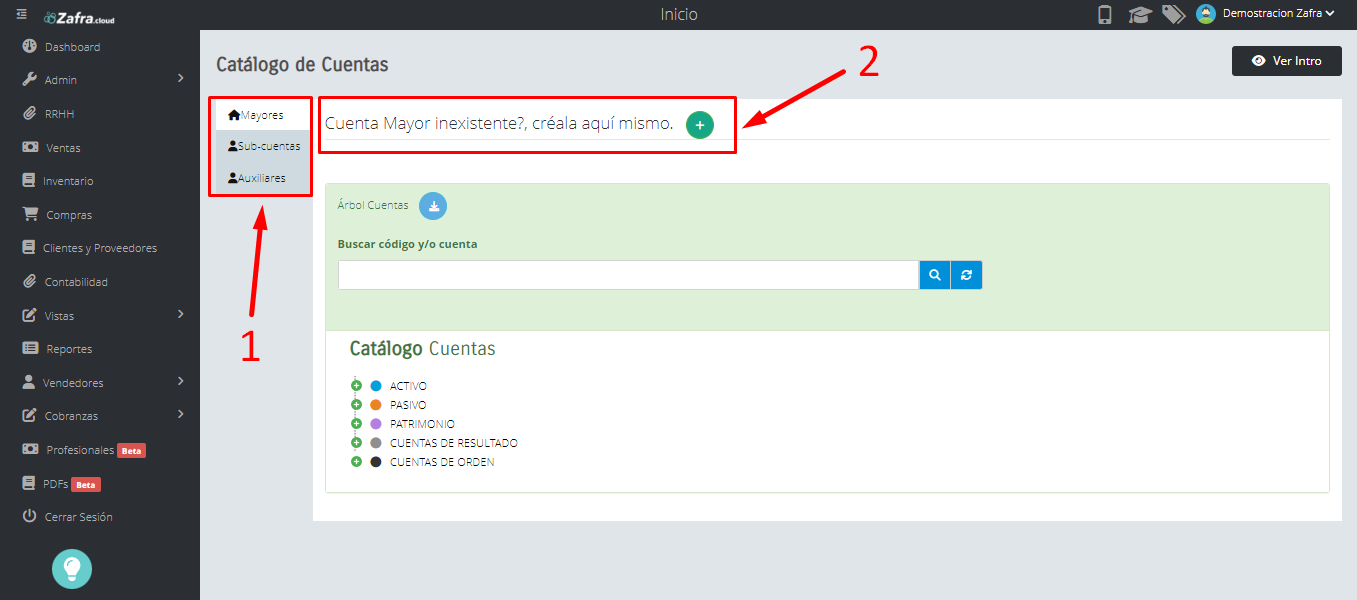Expand the Vistas sidebar menu arrow

[181, 314]
